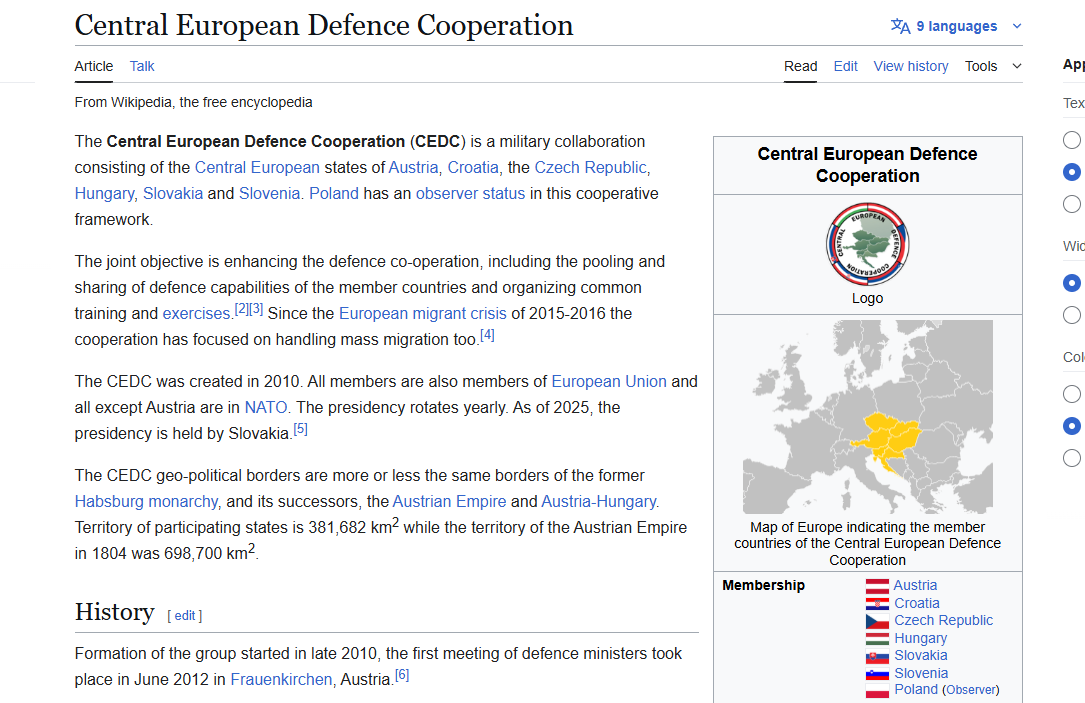Expand the Tools menu chevron
Screen dimensions: 1085x703
[1016, 66]
